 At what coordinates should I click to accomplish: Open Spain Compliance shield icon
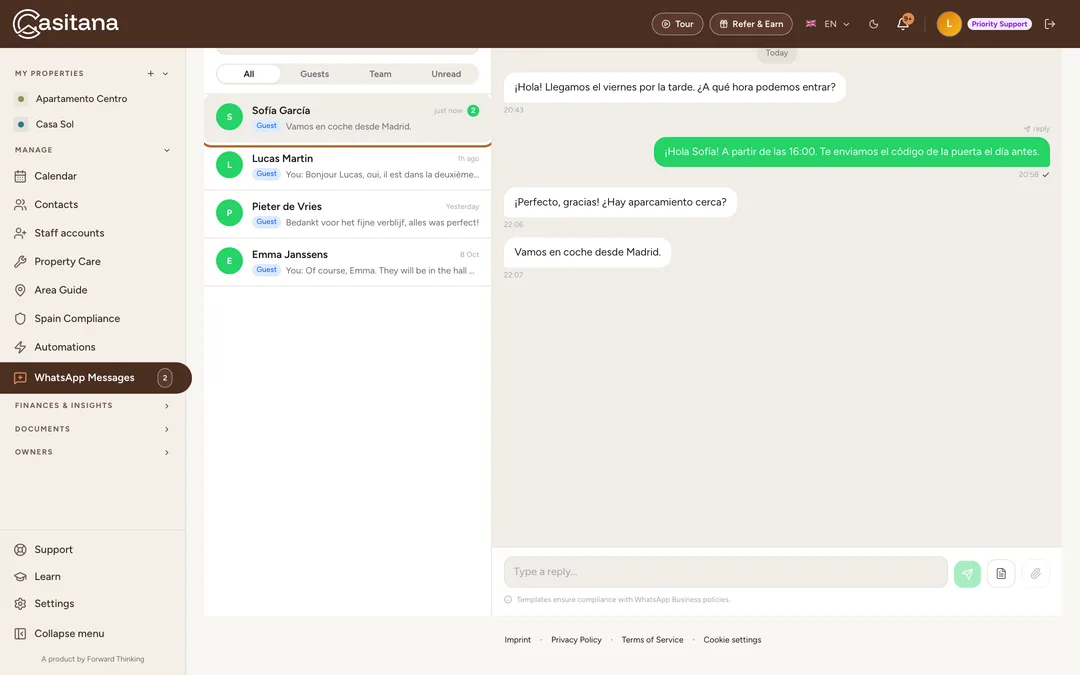coord(20,319)
